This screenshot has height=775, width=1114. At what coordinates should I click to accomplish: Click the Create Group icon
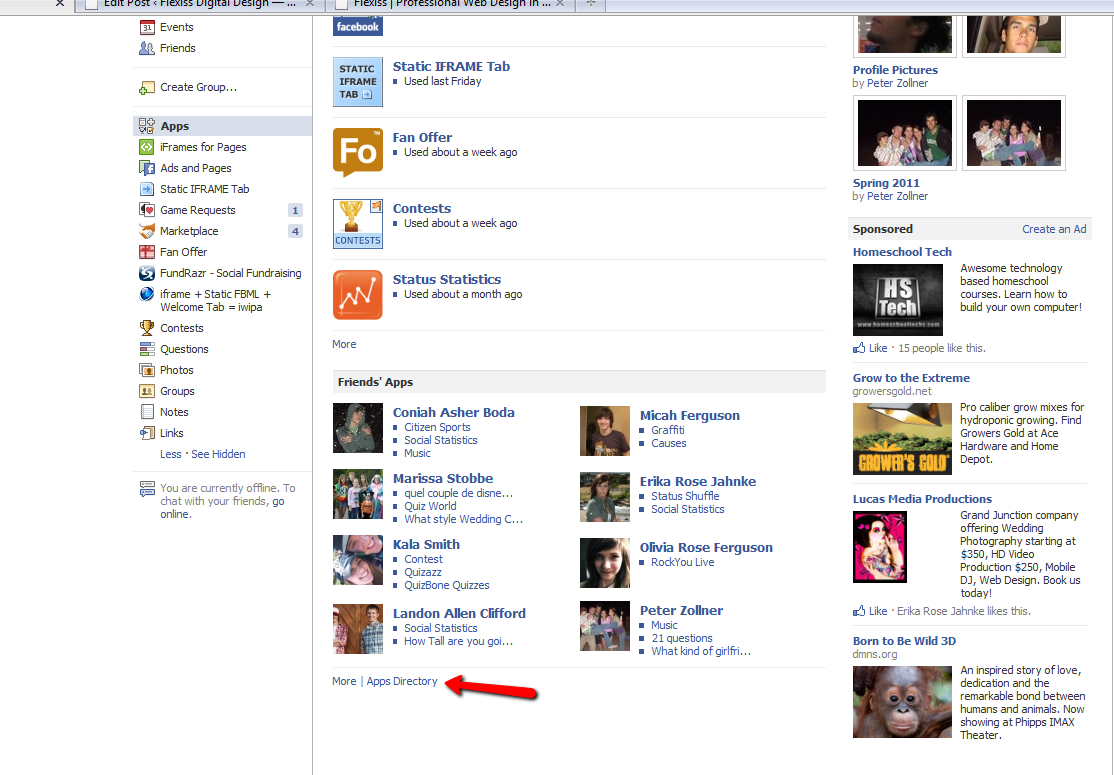[x=147, y=87]
